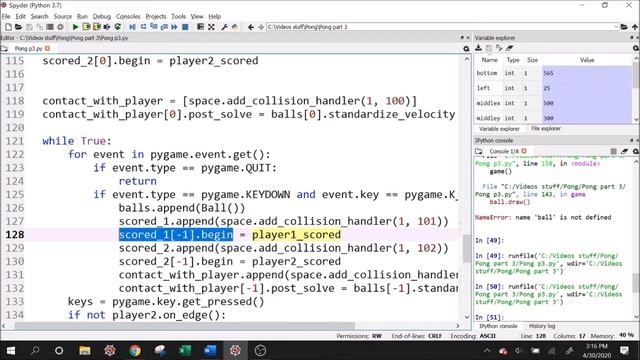Click editor vertical scrollbar thumb

(467, 249)
